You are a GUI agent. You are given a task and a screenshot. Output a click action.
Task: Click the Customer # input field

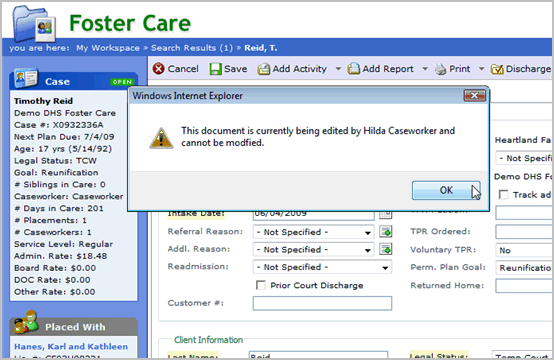click(x=322, y=303)
